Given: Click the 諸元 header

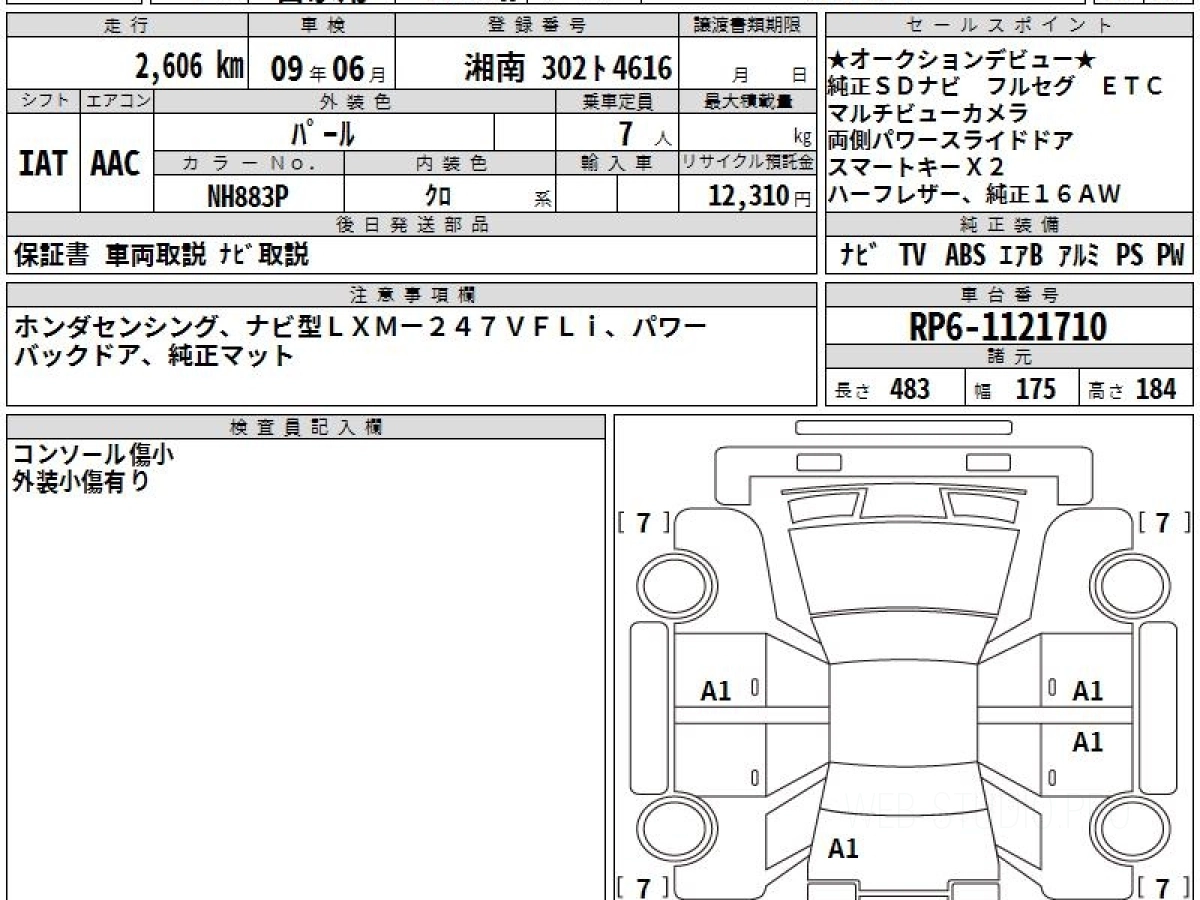Looking at the screenshot, I should tap(1009, 357).
